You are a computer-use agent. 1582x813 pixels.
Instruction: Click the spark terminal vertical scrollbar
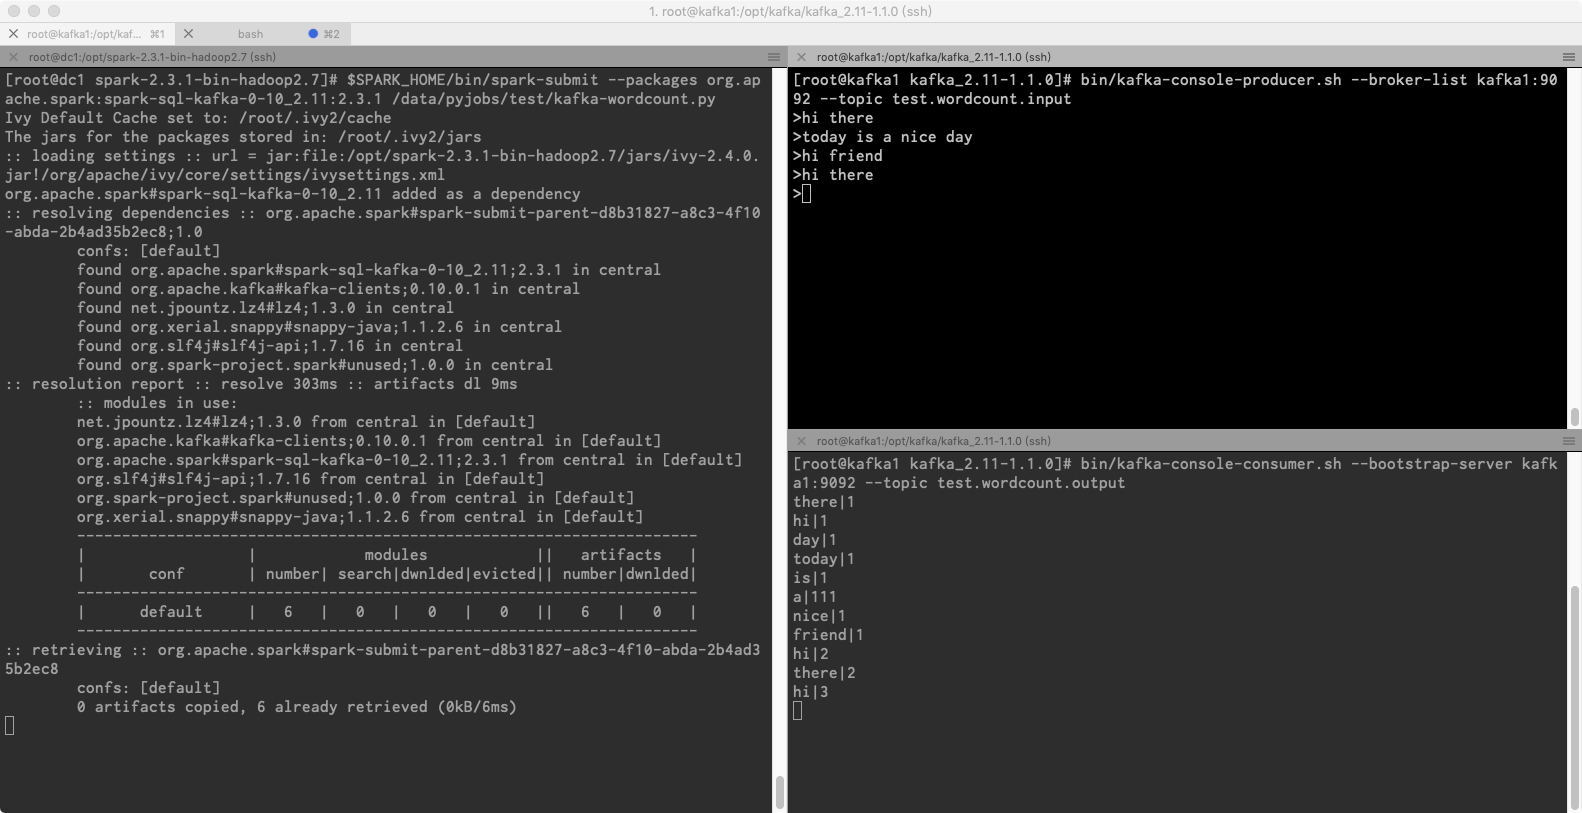779,791
